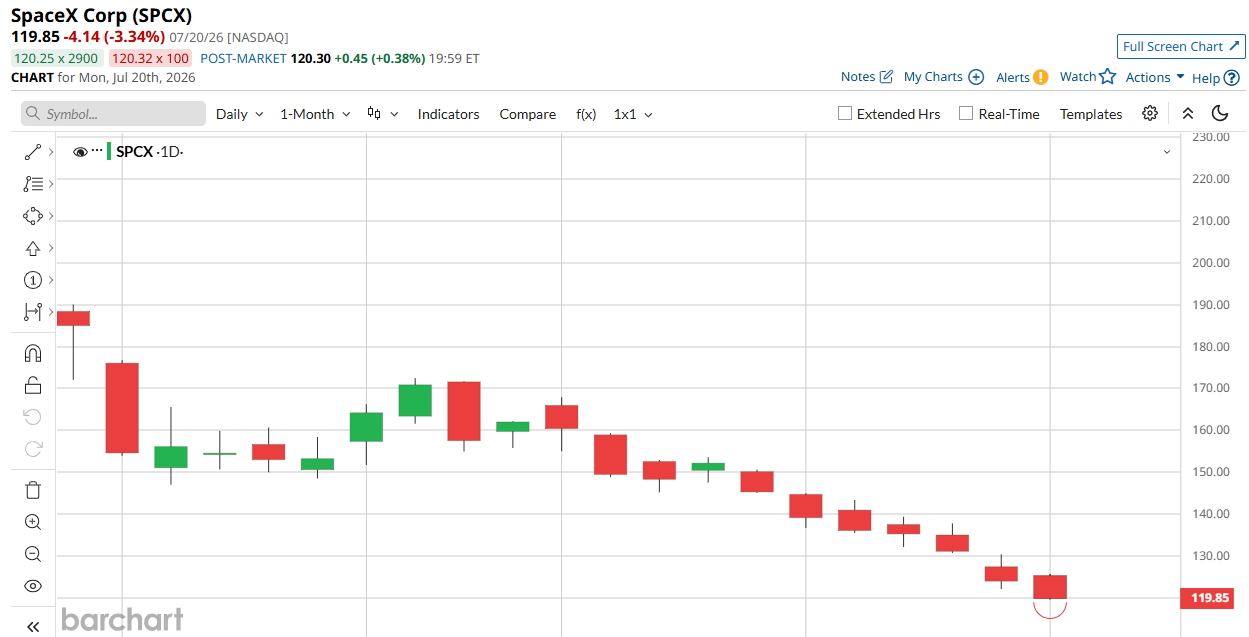Enable the Real-Time checkbox
The height and width of the screenshot is (637, 1249).
click(x=966, y=114)
